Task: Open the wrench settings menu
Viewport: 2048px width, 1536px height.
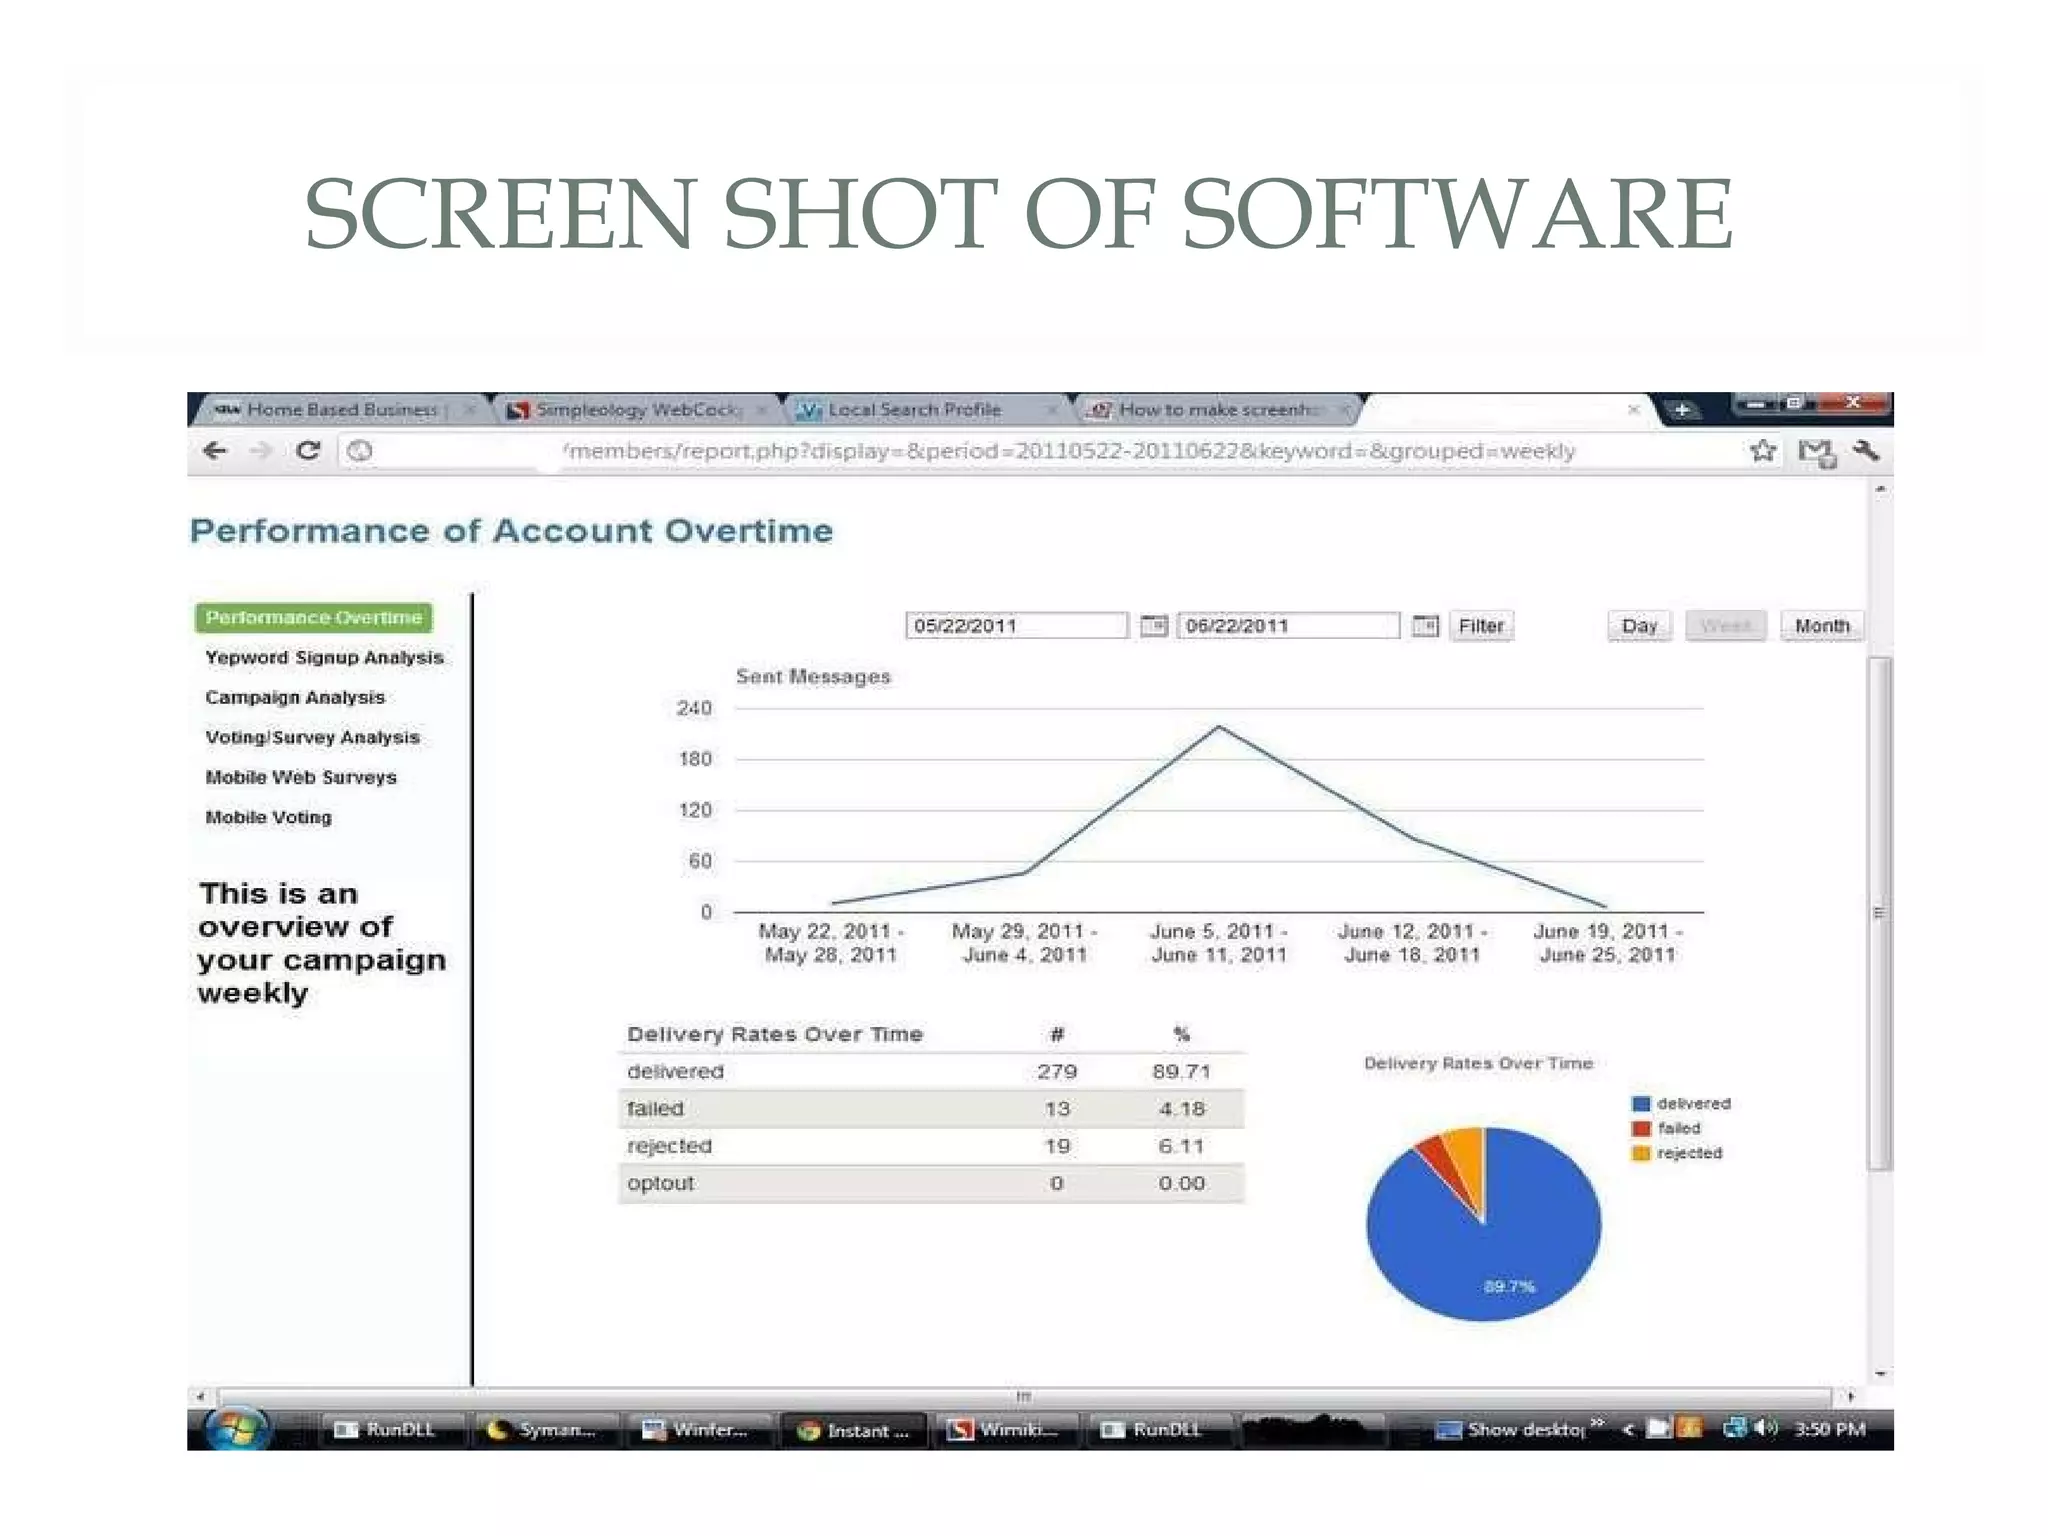Action: pyautogui.click(x=1866, y=451)
